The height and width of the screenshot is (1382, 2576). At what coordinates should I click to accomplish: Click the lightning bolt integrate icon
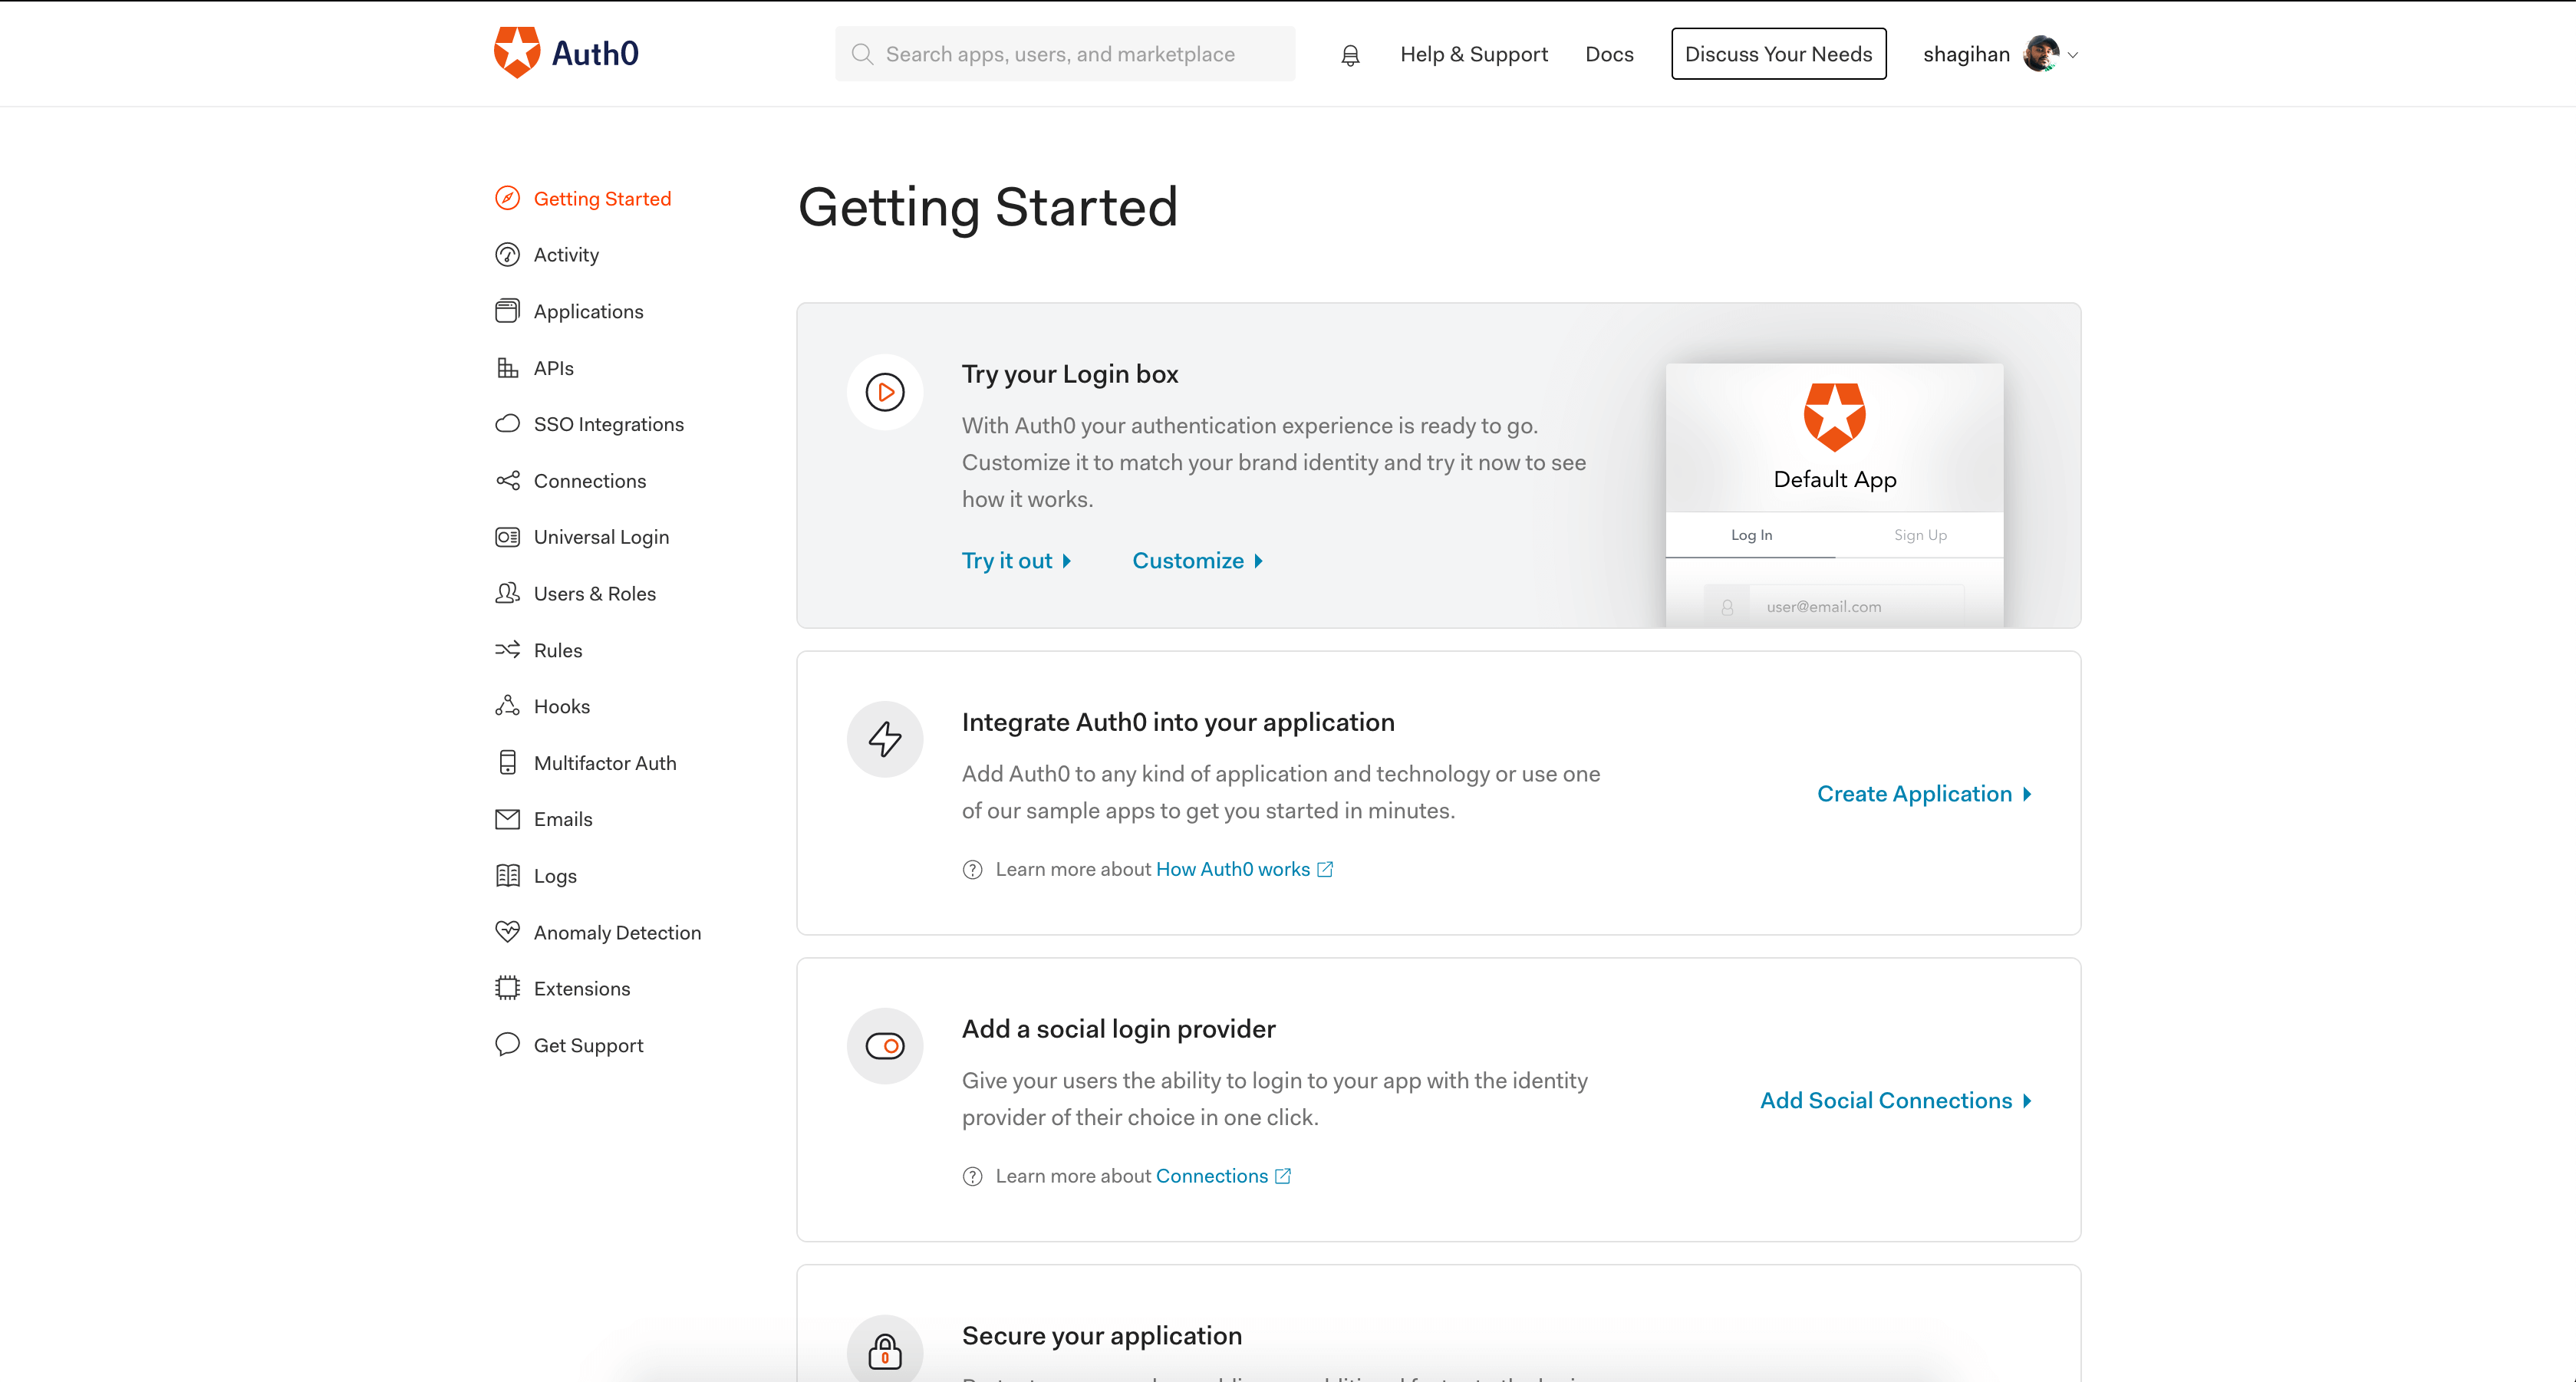pyautogui.click(x=885, y=739)
